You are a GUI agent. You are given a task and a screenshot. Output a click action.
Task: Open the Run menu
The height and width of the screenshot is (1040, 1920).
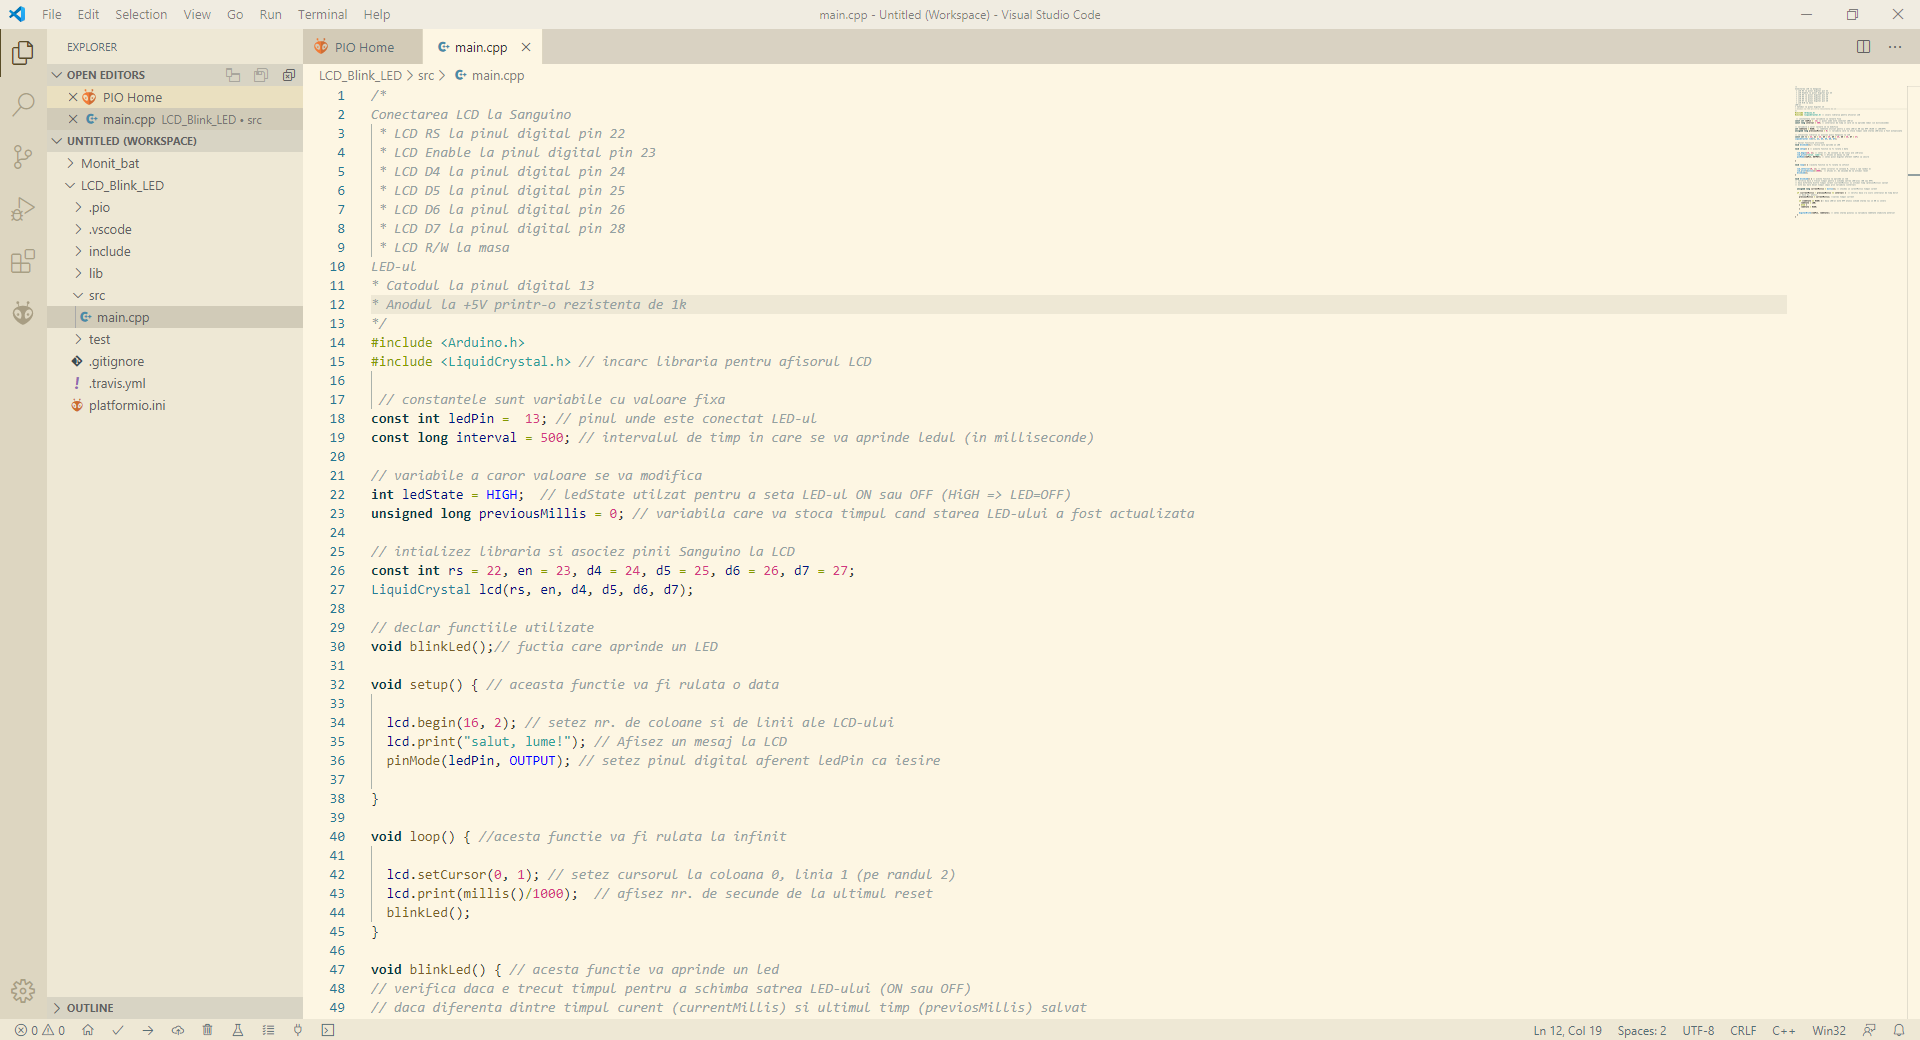click(x=270, y=14)
